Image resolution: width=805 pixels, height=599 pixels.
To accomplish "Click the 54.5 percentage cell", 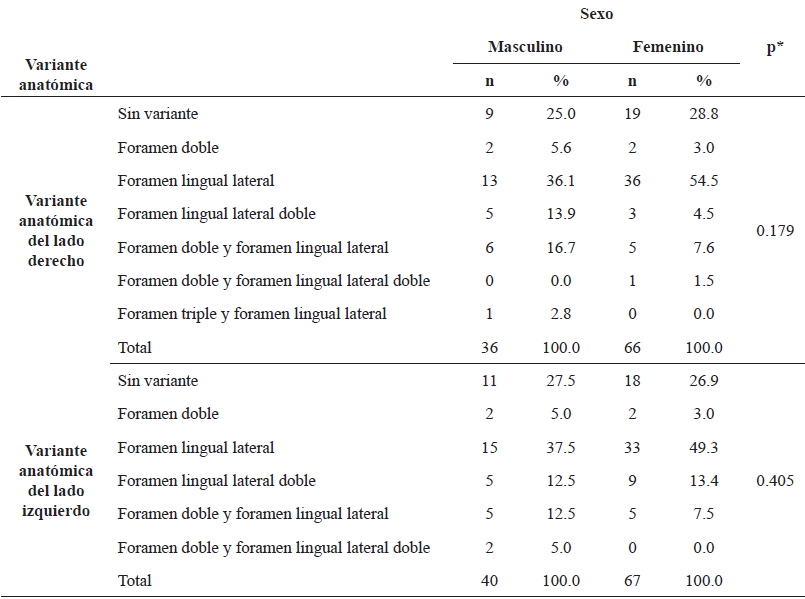I will click(704, 181).
